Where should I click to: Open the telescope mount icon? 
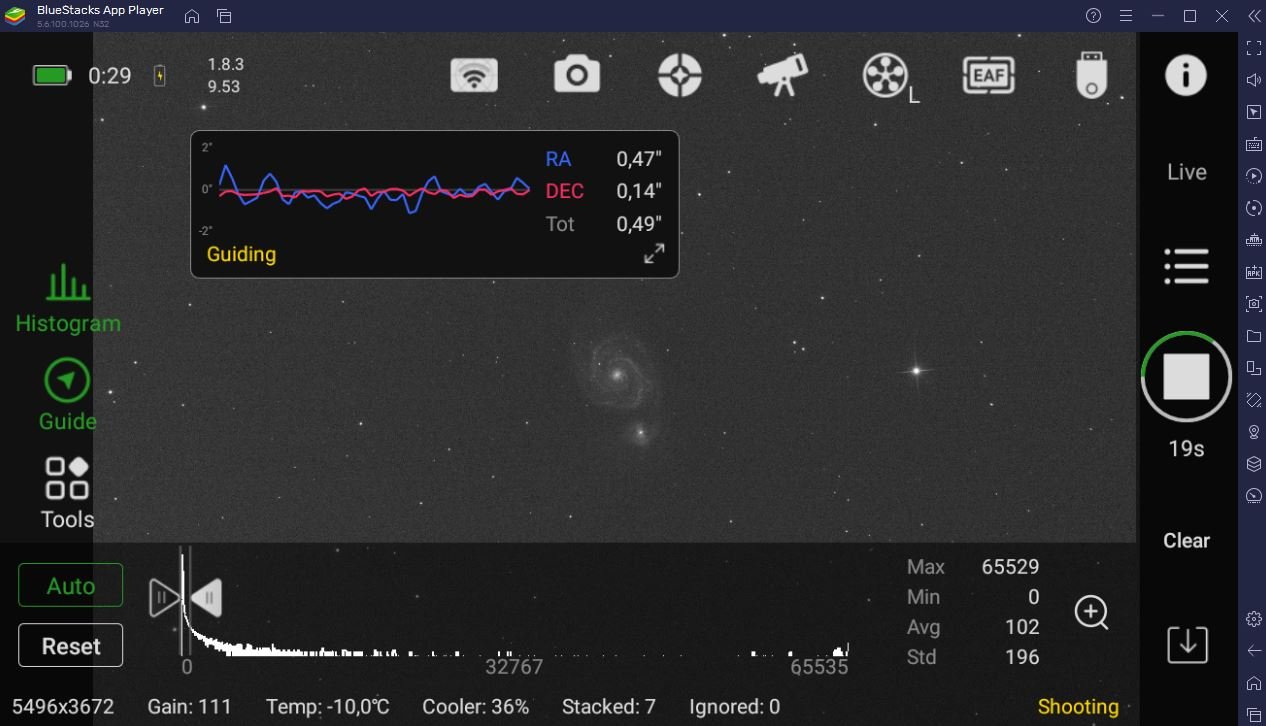[782, 75]
